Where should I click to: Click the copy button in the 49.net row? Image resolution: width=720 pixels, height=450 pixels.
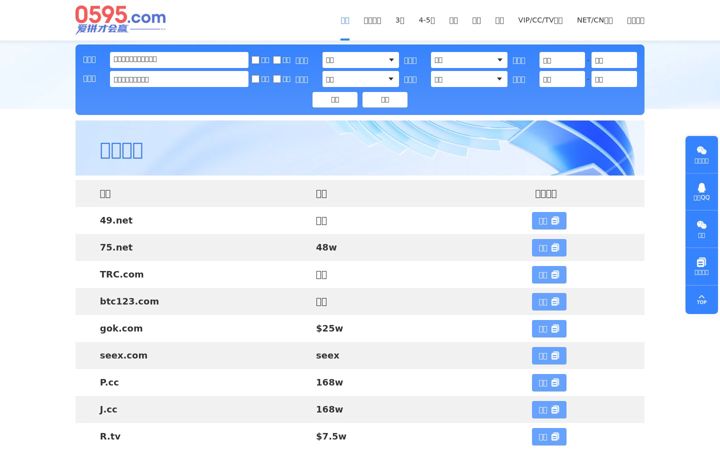(549, 221)
